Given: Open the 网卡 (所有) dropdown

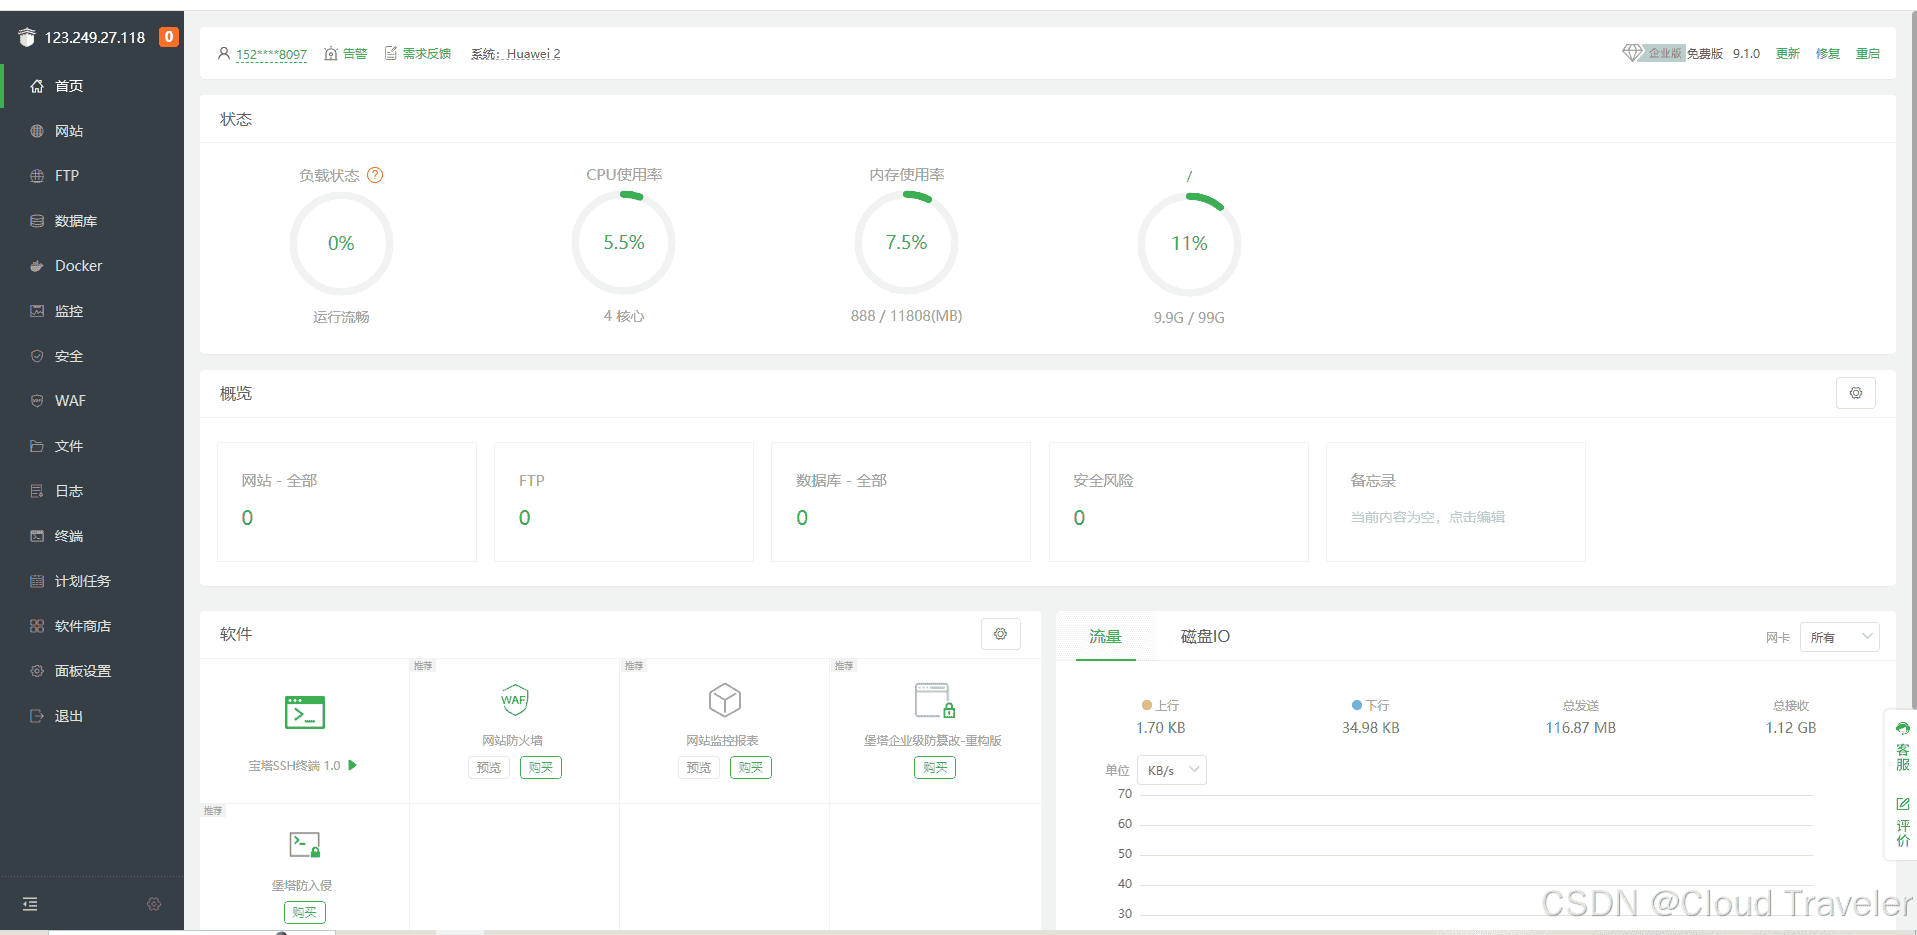Looking at the screenshot, I should click(x=1839, y=637).
